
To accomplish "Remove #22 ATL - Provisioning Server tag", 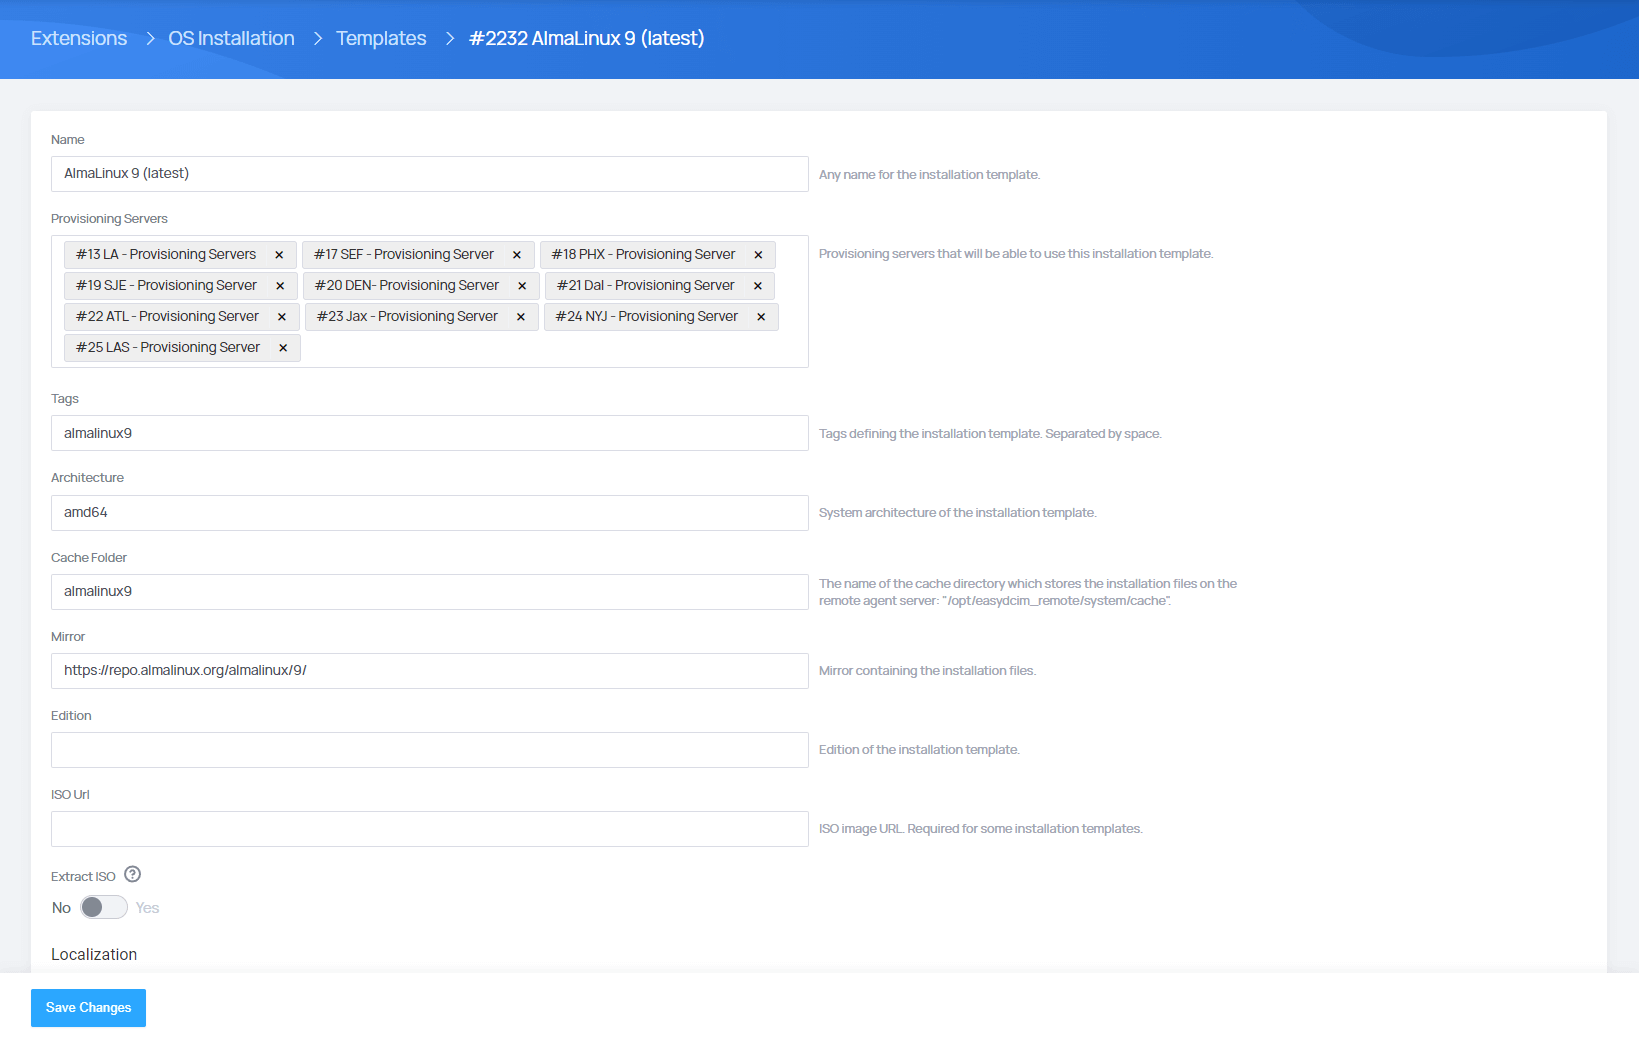I will coord(282,317).
